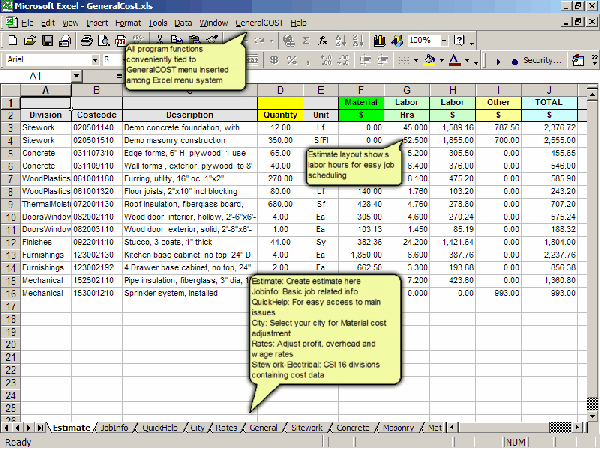Screen dimensions: 600x449
Task: Click the Save icon in toolbar
Action: 48,40
